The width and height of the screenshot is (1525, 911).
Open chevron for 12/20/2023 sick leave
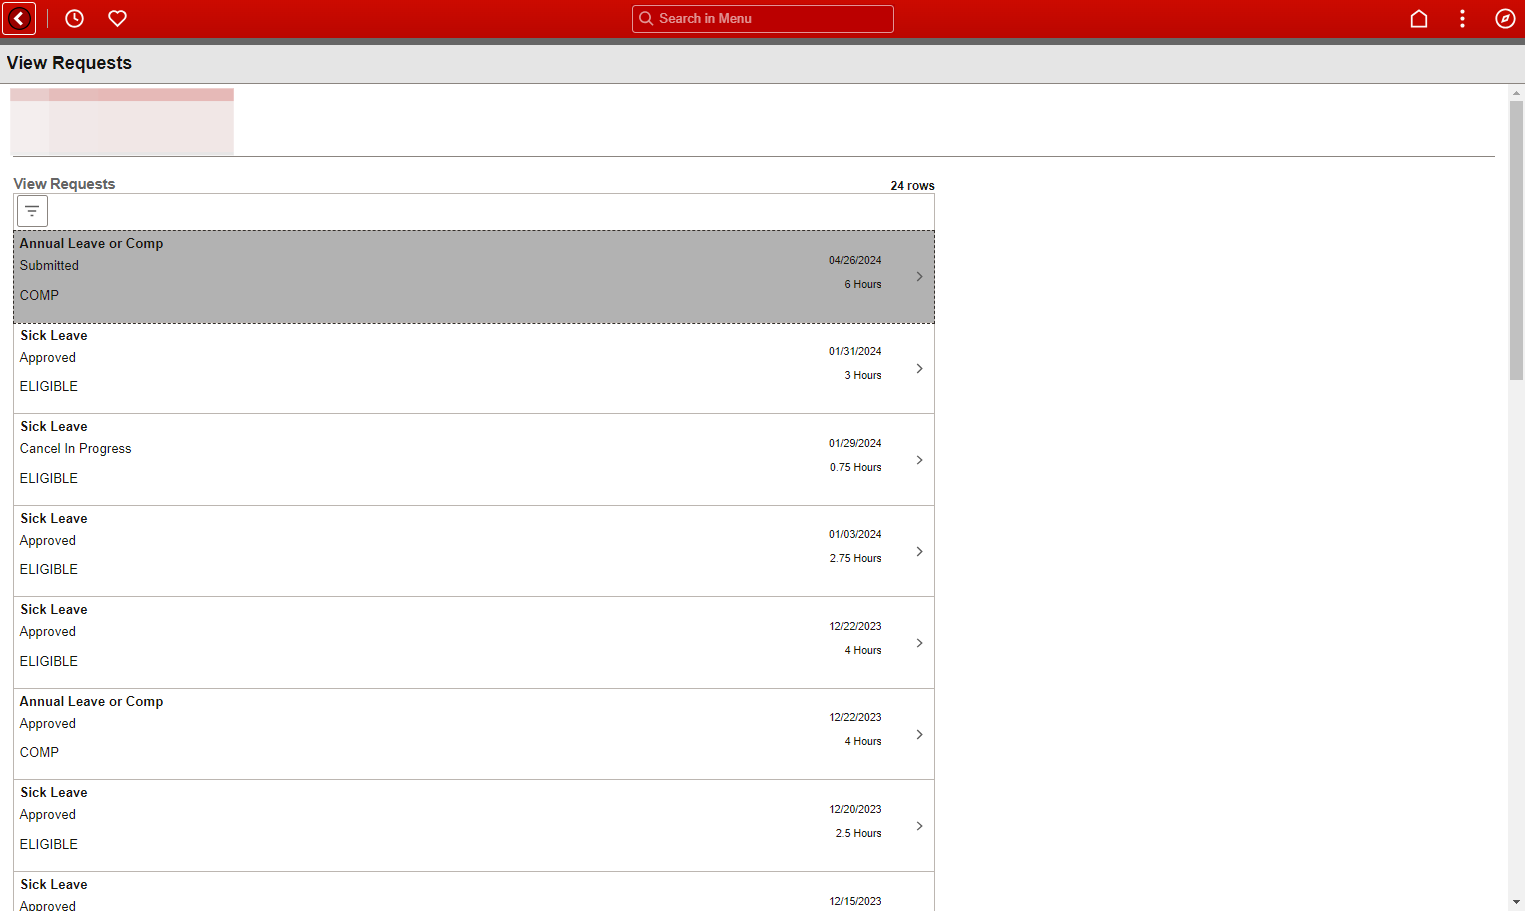pos(919,826)
